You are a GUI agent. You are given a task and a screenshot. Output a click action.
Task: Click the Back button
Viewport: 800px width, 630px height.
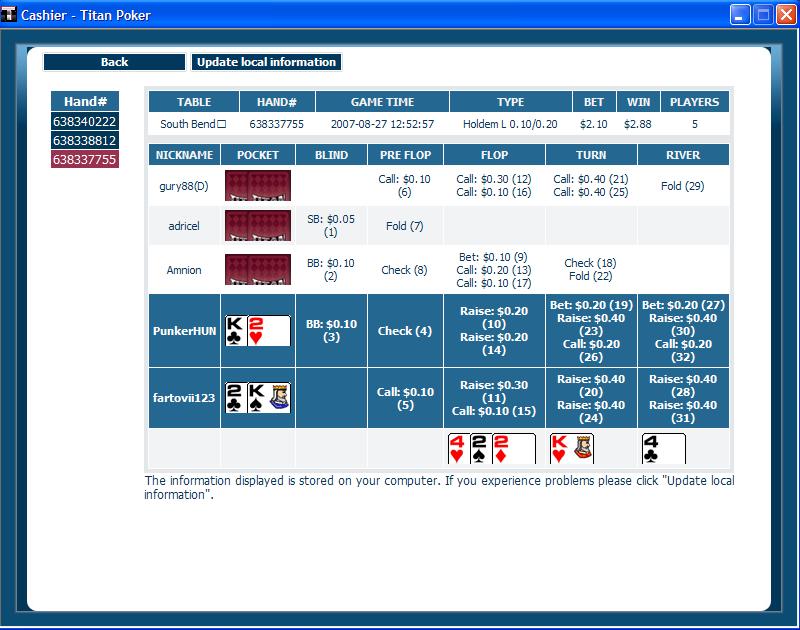coord(114,62)
